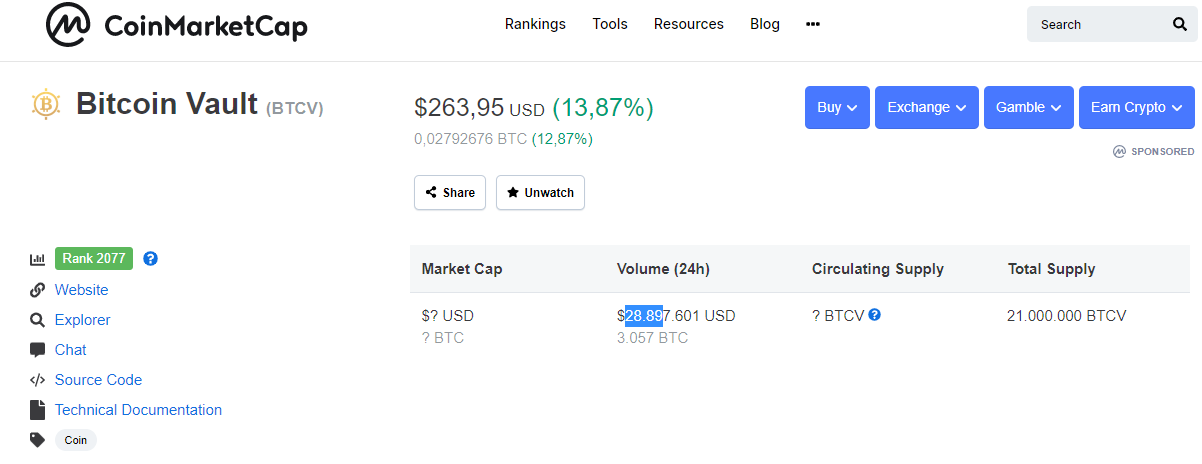Screen dimensions: 1202x464
Task: Click the rank bar chart icon
Action: pyautogui.click(x=38, y=259)
